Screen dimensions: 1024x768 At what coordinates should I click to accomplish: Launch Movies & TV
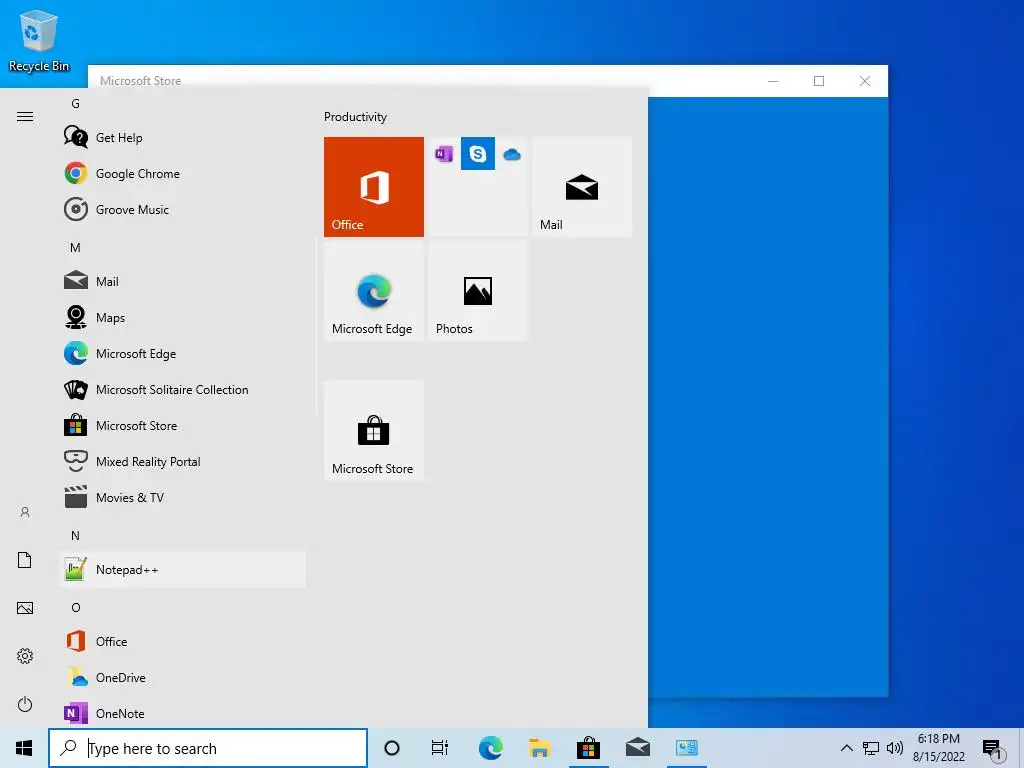tap(183, 497)
